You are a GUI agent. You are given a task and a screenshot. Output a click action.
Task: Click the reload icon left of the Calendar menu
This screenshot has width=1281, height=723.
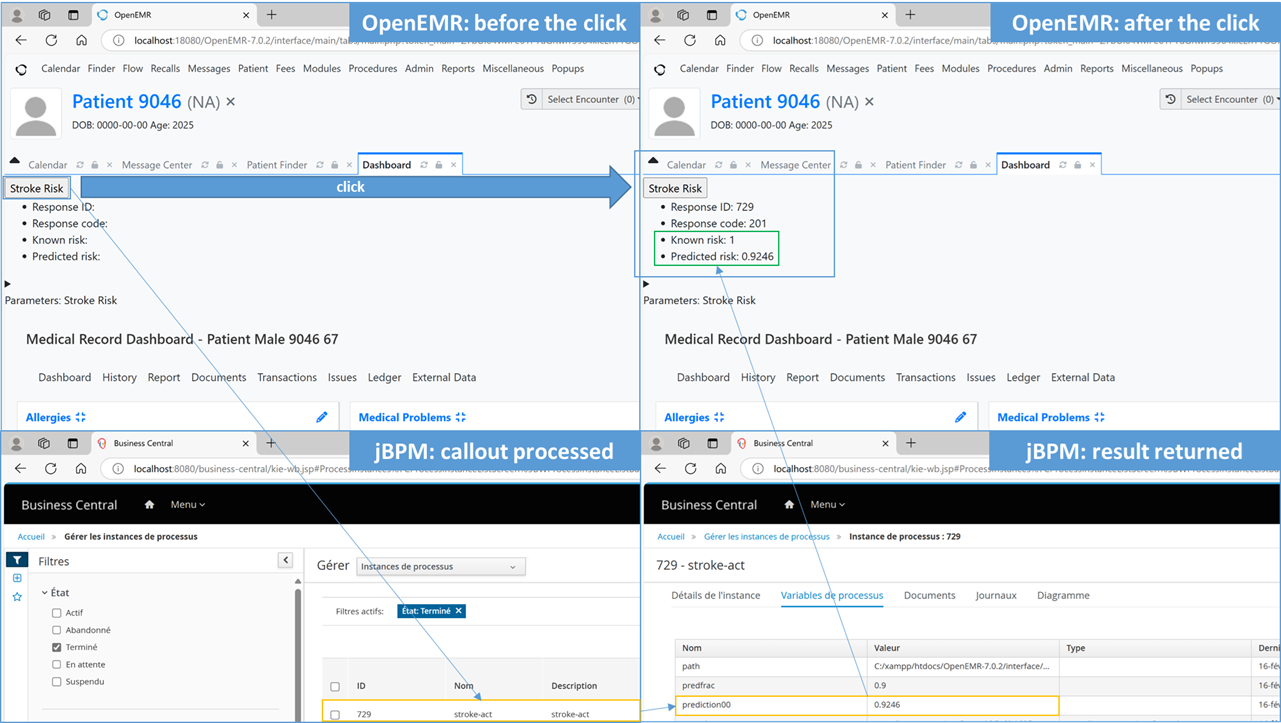point(20,68)
